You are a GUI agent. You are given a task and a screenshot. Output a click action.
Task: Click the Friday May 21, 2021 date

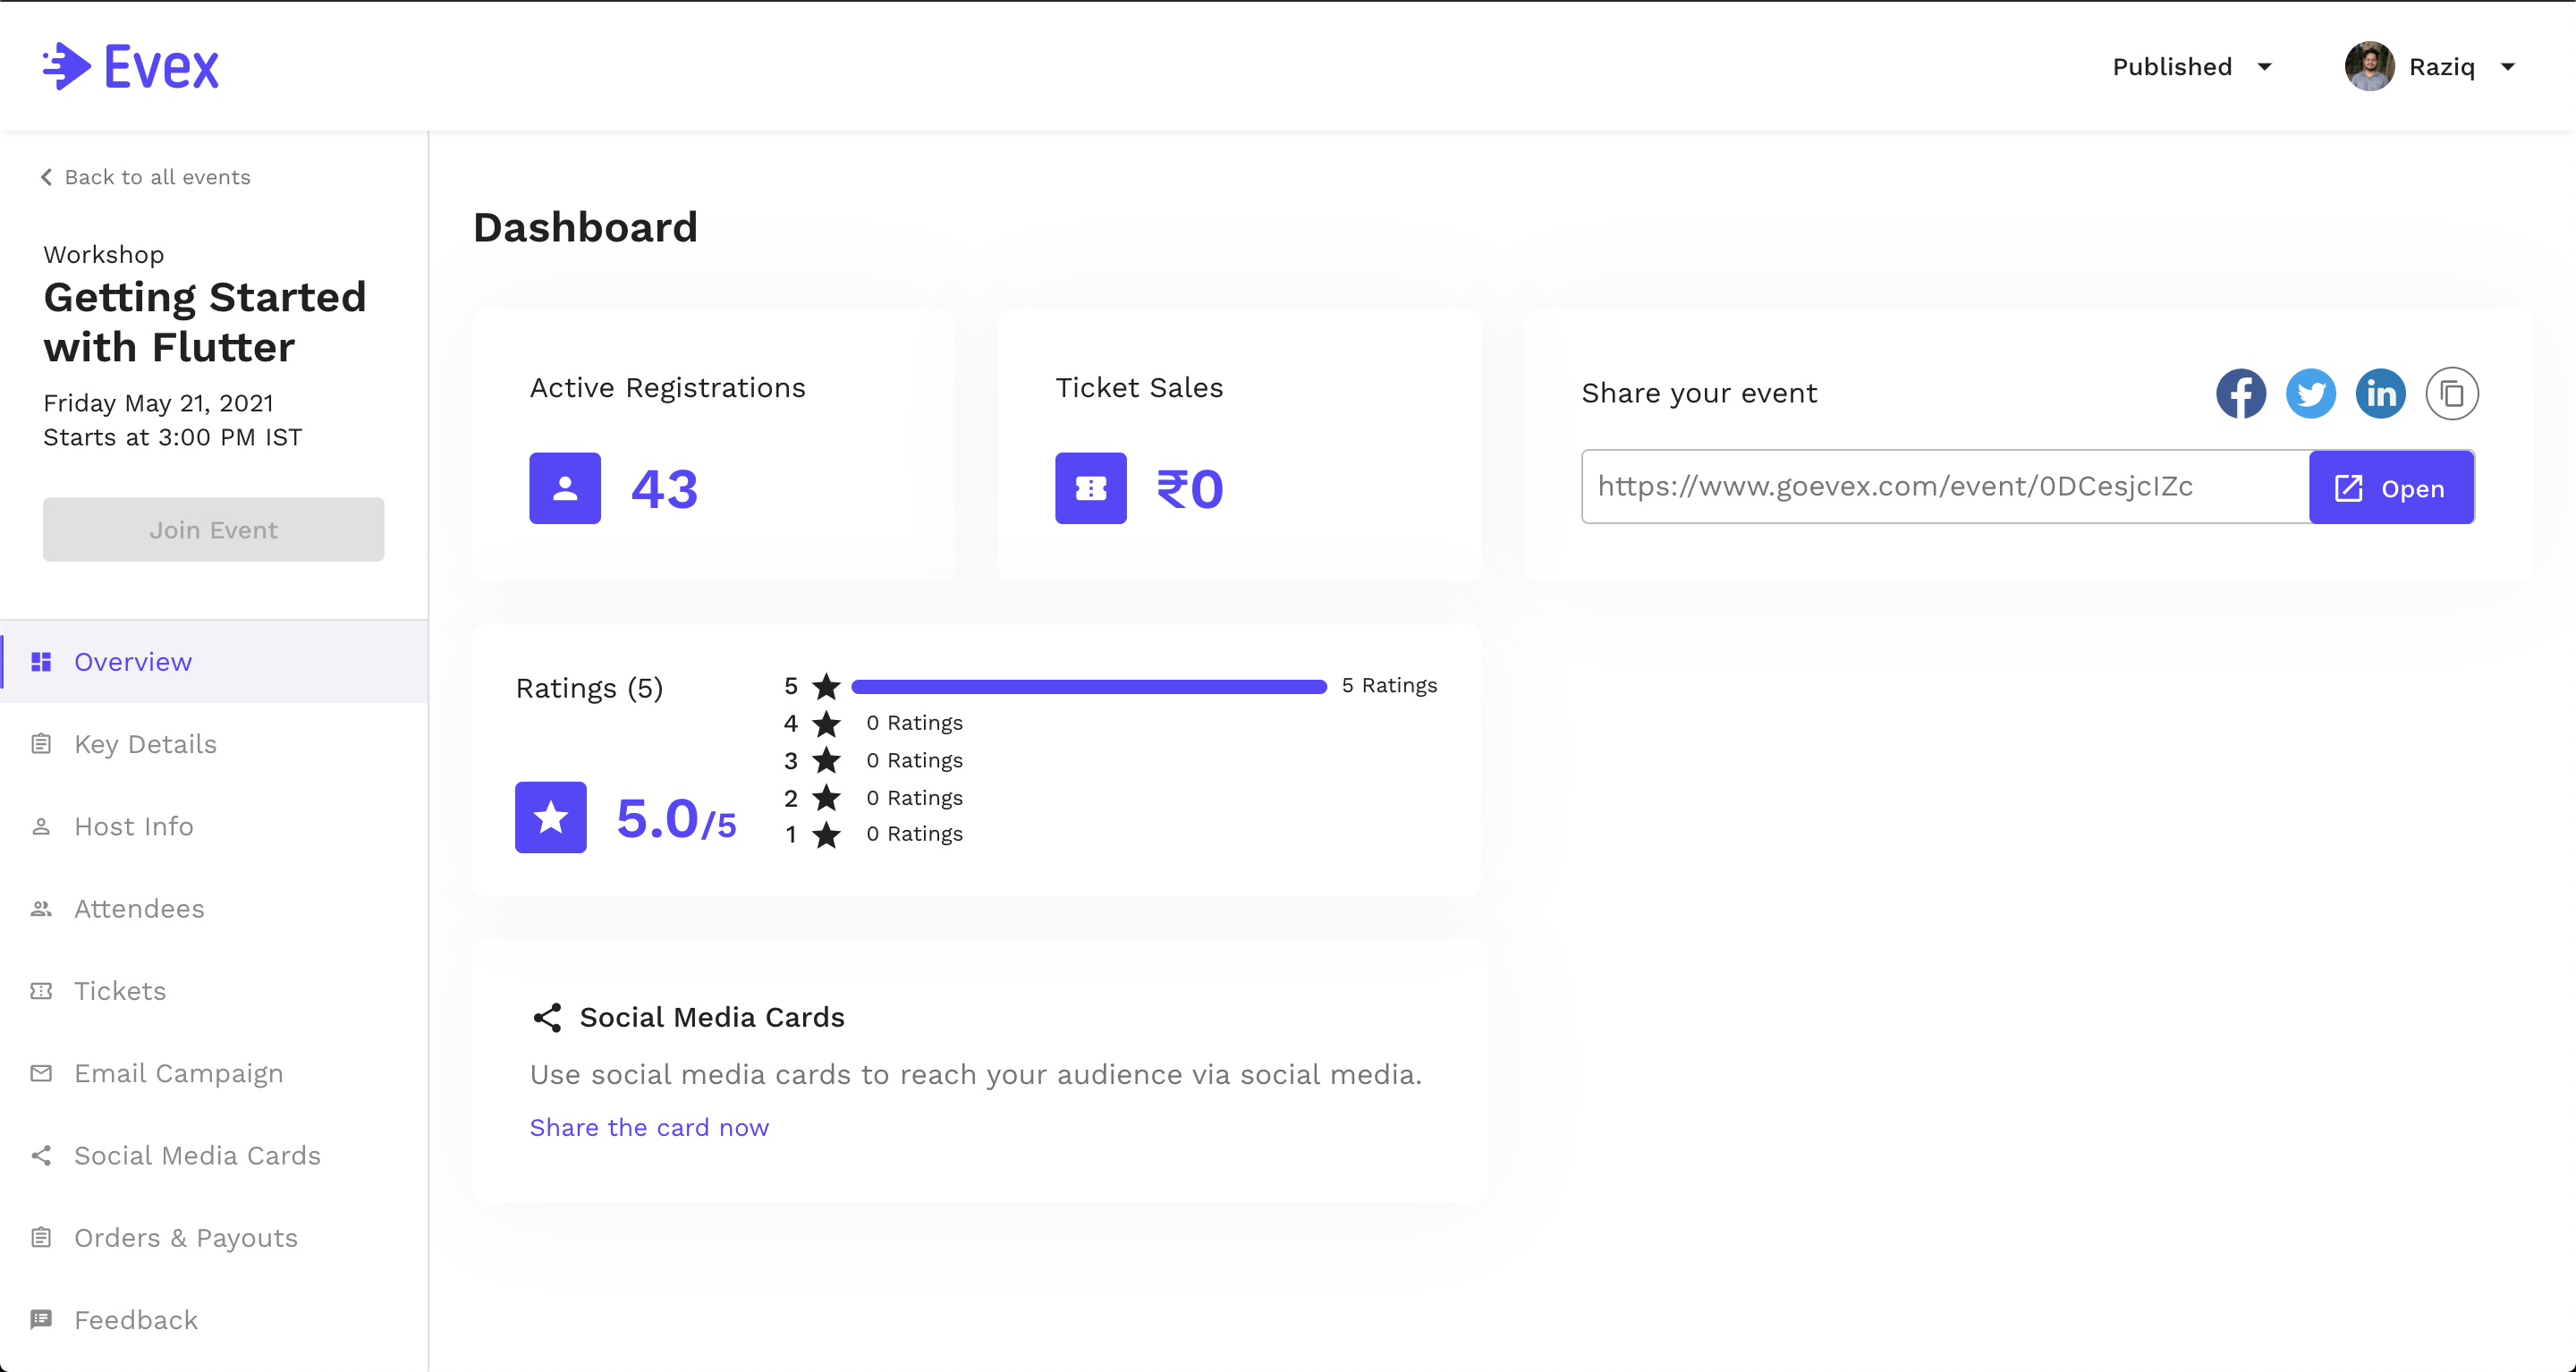tap(158, 403)
